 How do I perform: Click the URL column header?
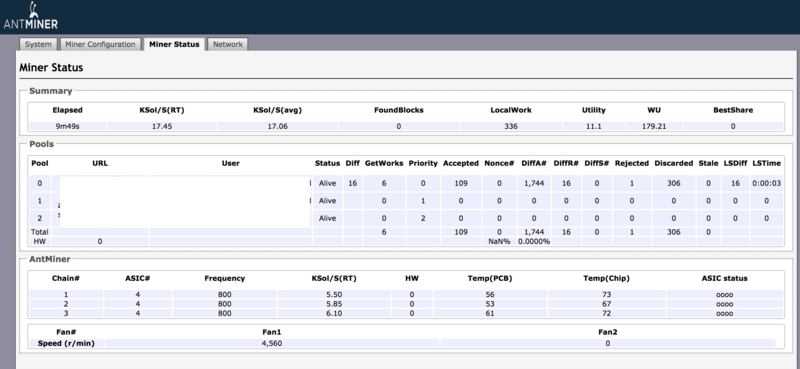[100, 163]
